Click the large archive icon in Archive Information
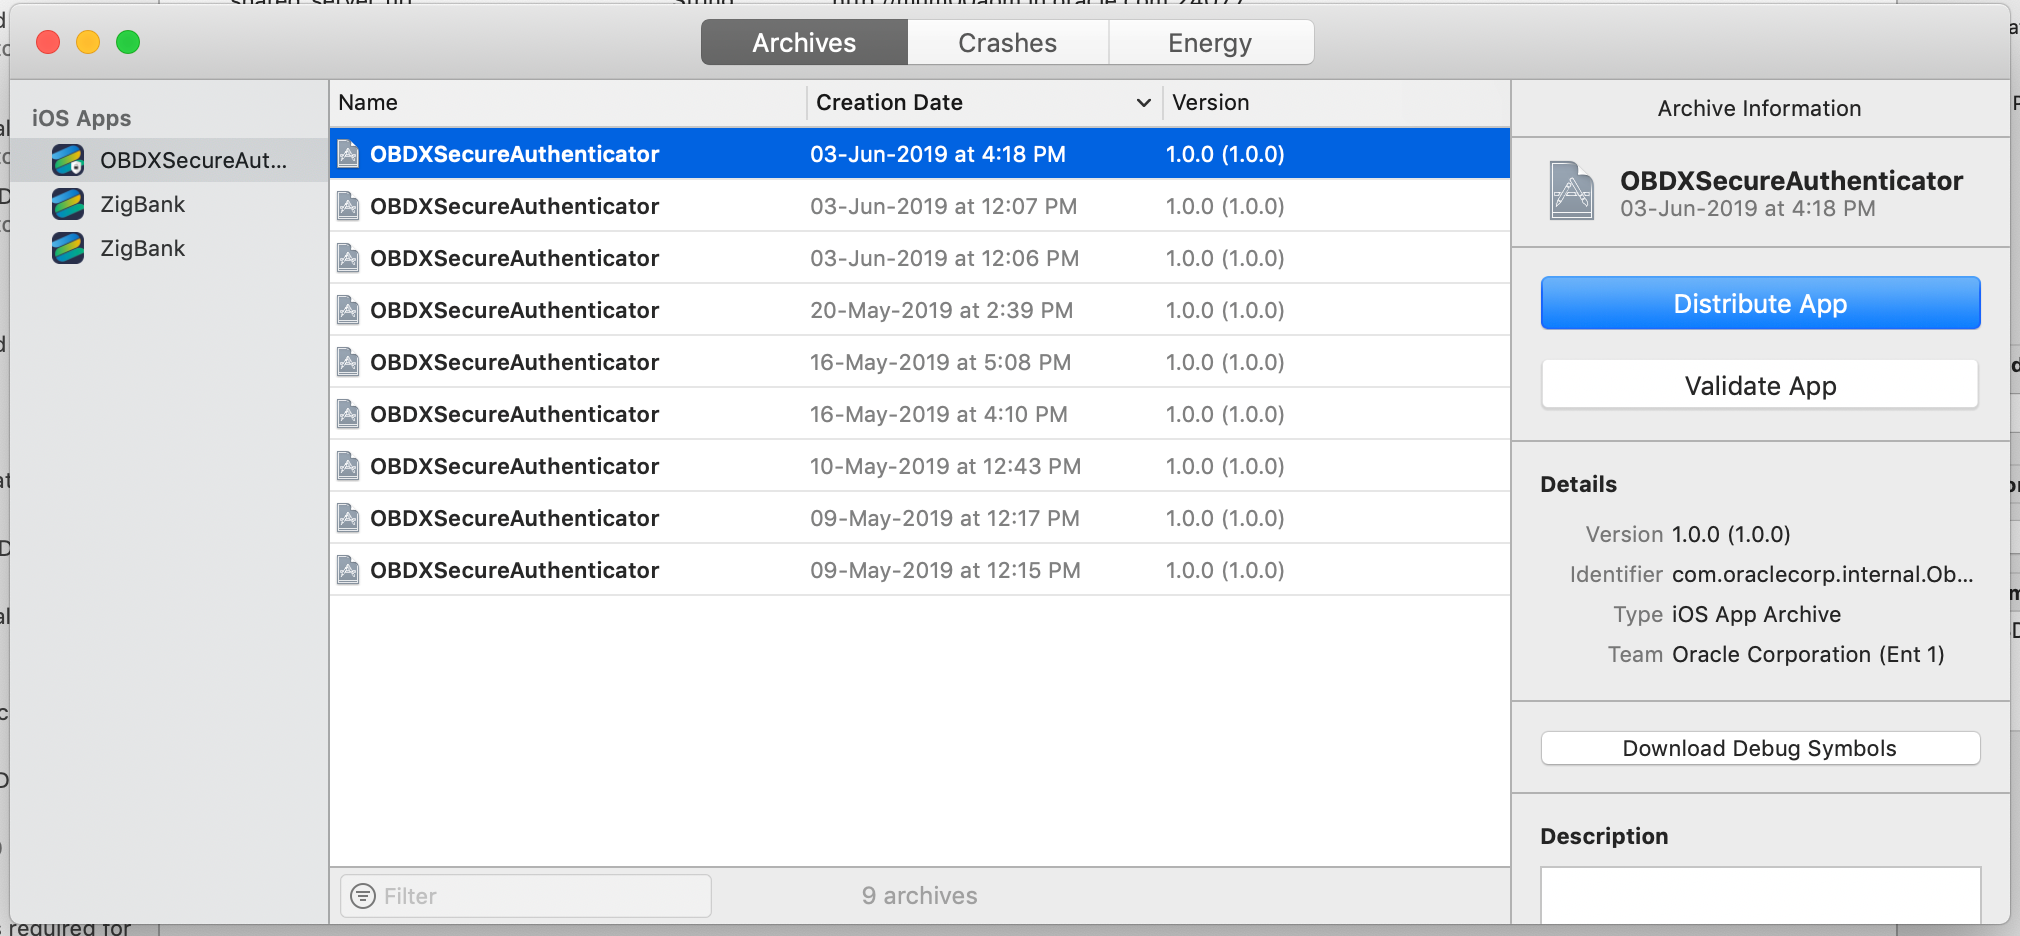This screenshot has width=2020, height=936. 1572,191
